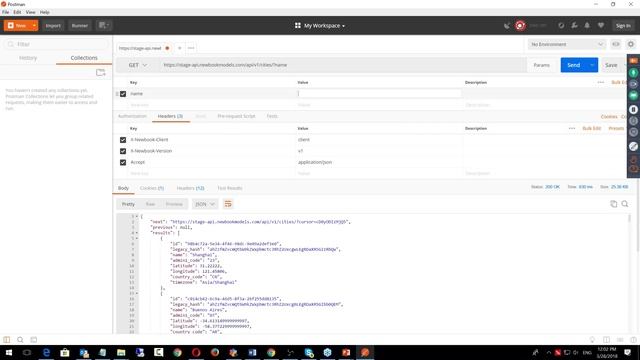Select Pretty response view
The image size is (640, 360).
128,204
